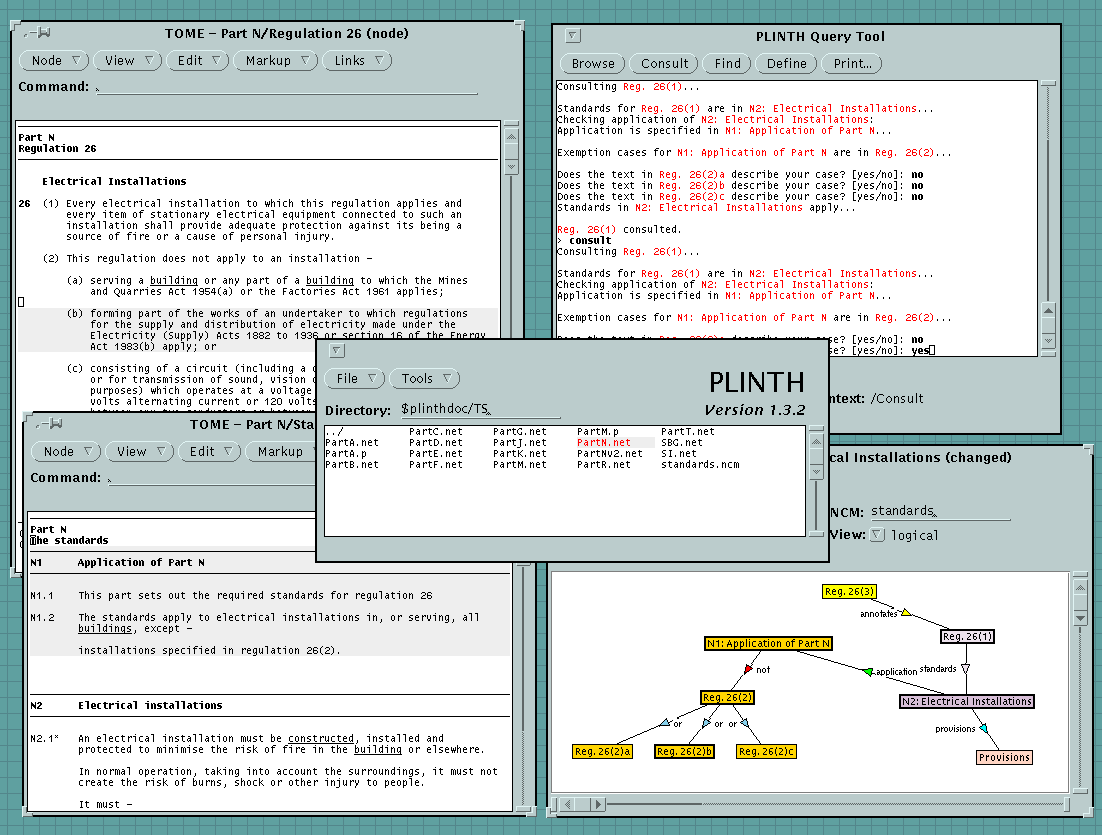Select SI.net in the file list

[x=679, y=453]
